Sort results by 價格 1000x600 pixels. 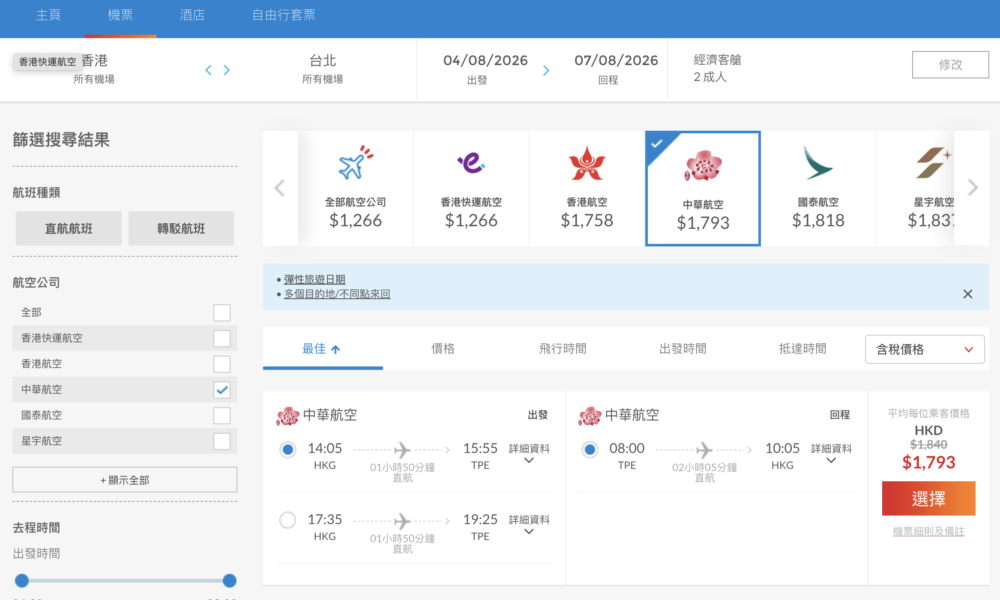click(443, 349)
